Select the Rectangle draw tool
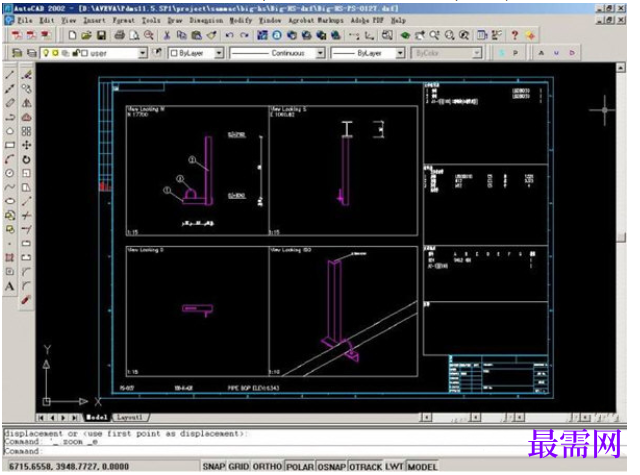 click(x=10, y=145)
